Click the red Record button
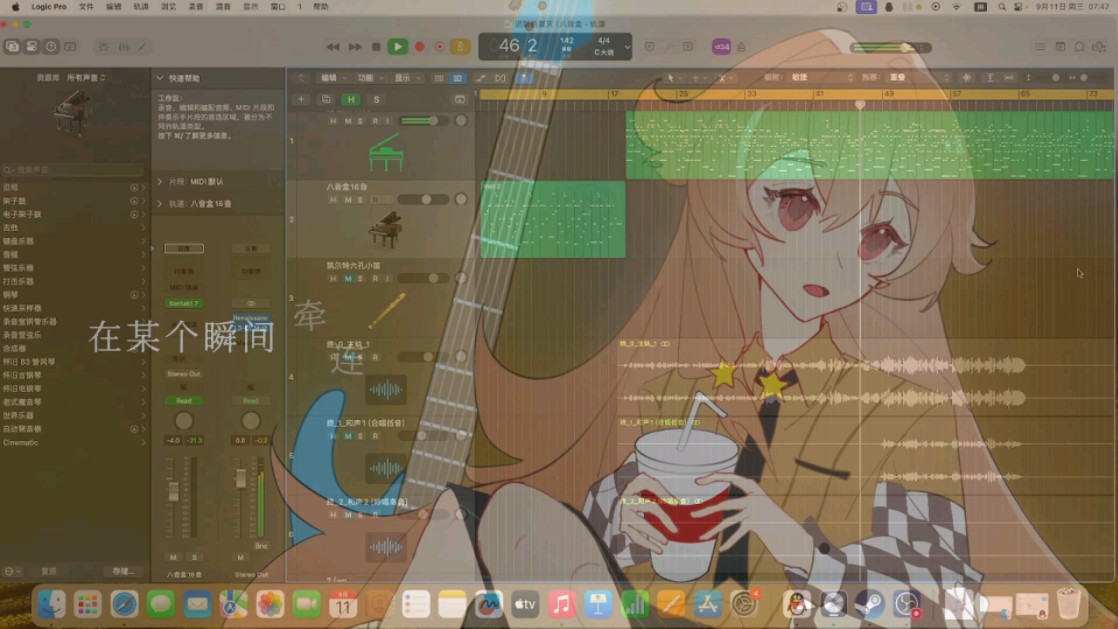1118x629 pixels. [420, 47]
